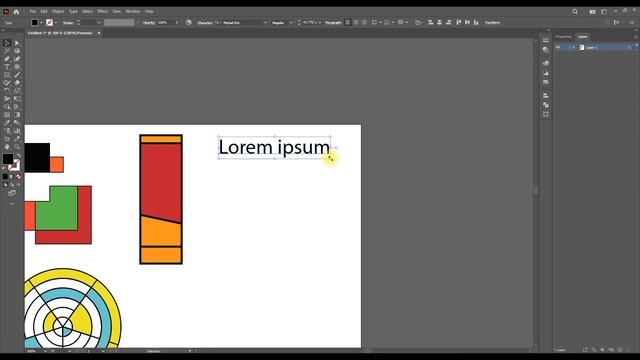Viewport: 640px width, 360px height.
Task: Select the Selection tool arrow
Action: coord(7,43)
